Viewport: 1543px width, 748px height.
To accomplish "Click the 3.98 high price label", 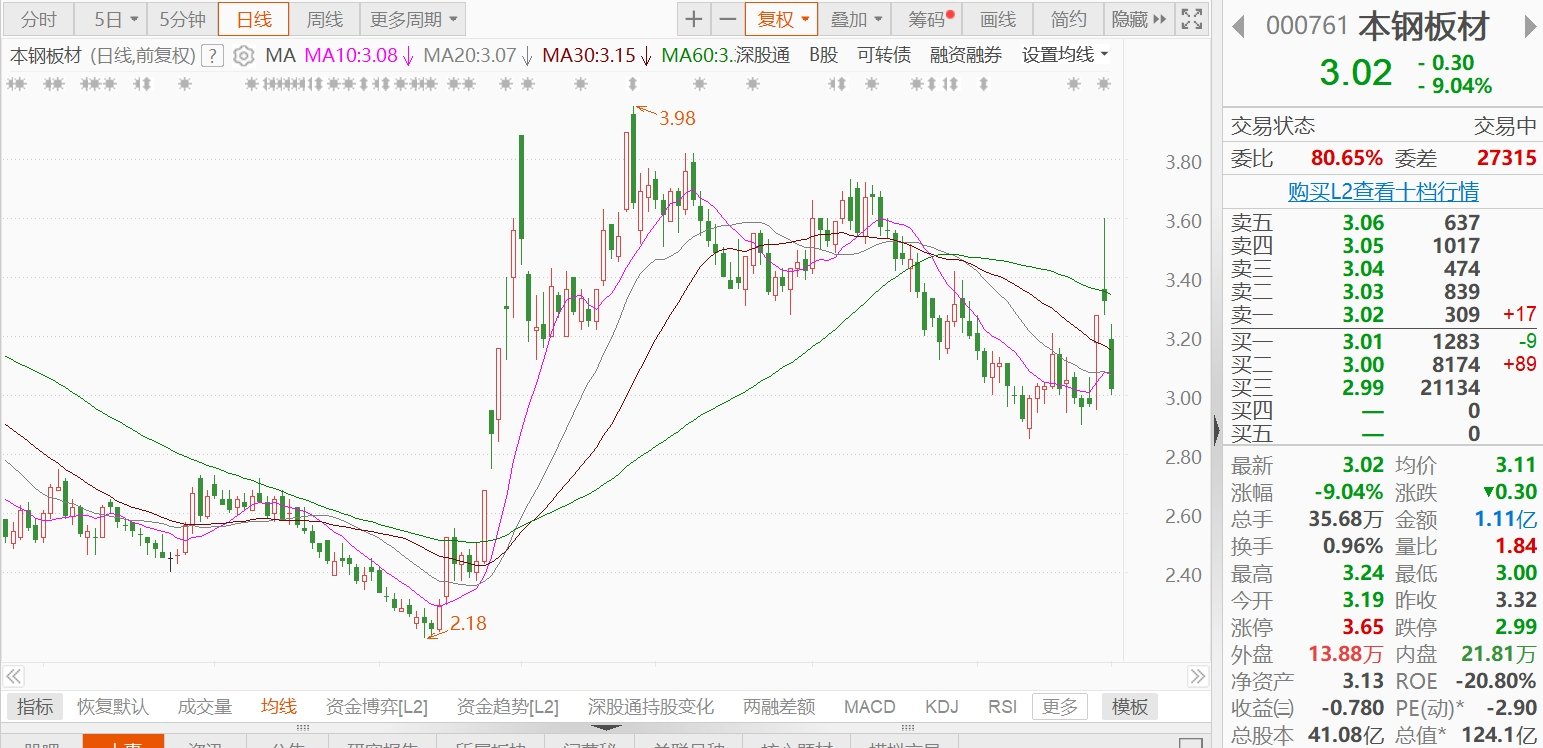I will (x=677, y=118).
